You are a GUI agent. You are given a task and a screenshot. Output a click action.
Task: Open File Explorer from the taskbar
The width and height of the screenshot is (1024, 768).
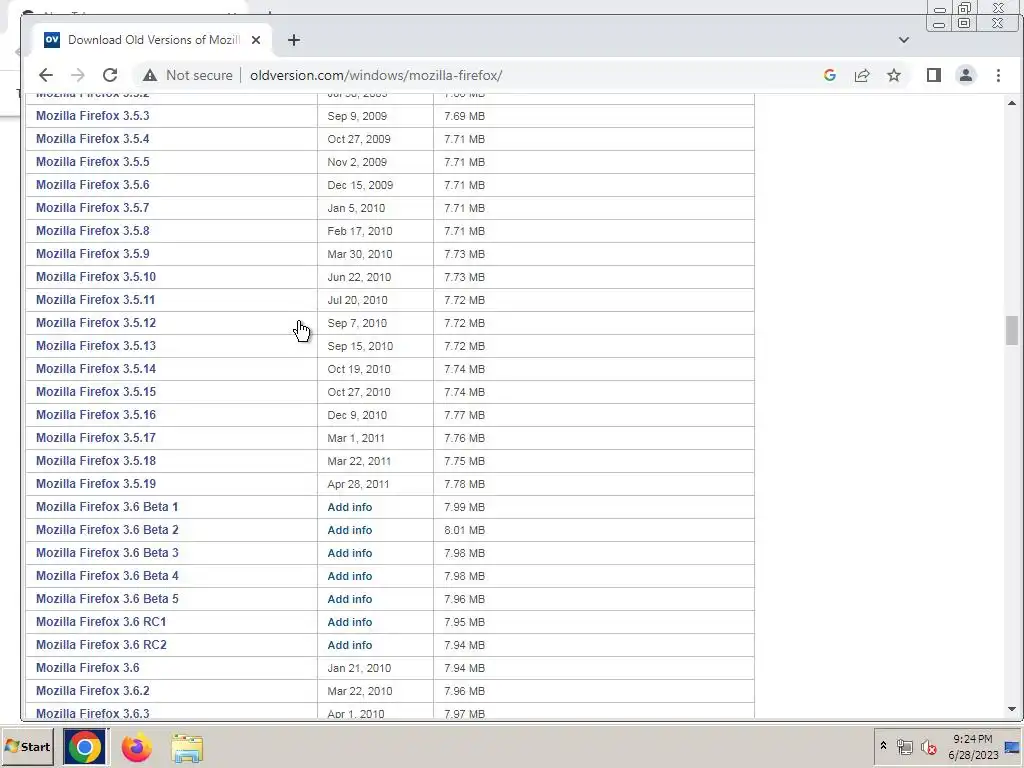click(x=187, y=748)
